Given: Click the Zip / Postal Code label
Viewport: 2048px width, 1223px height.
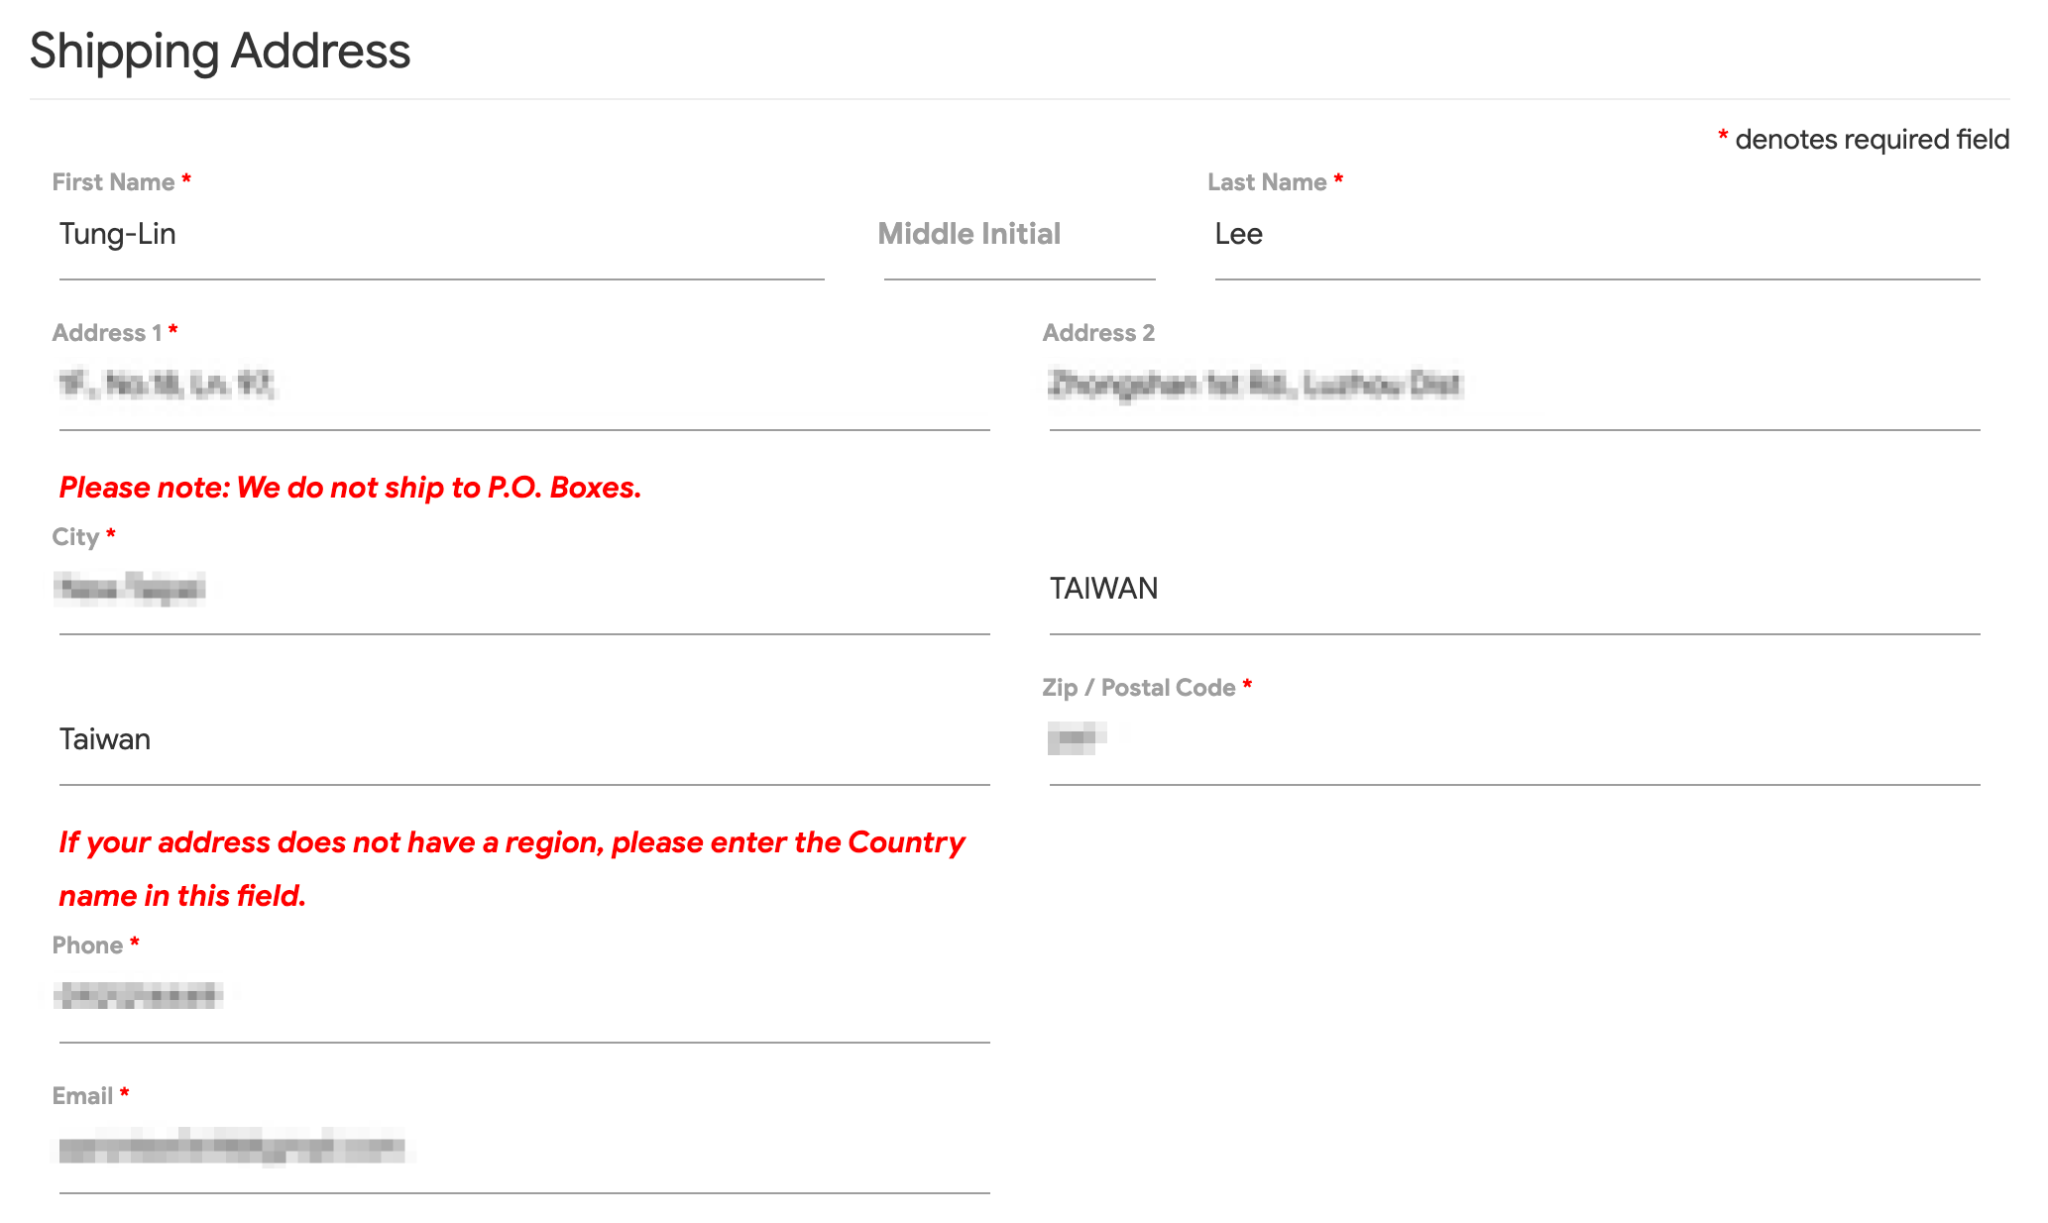Looking at the screenshot, I should [x=1138, y=688].
